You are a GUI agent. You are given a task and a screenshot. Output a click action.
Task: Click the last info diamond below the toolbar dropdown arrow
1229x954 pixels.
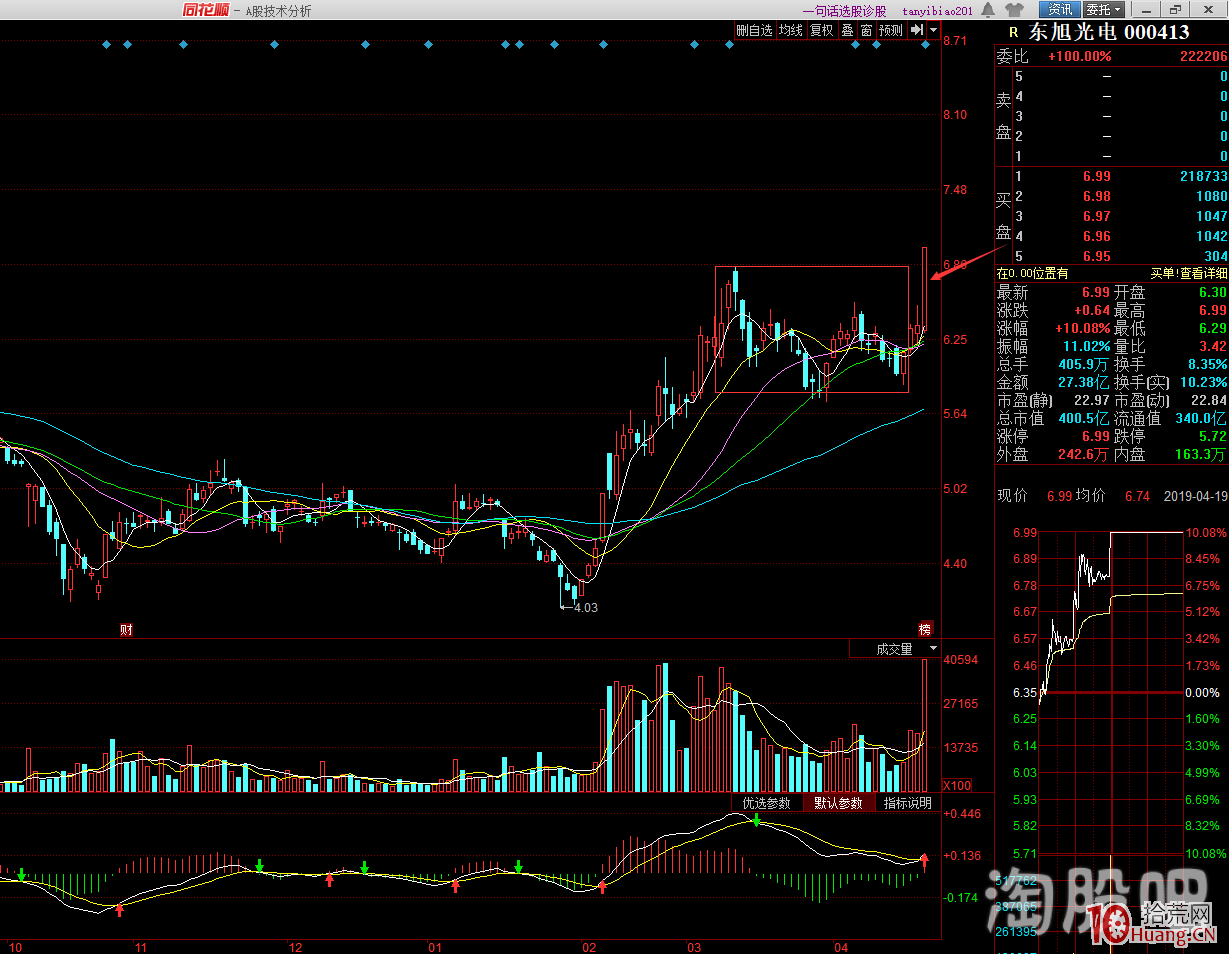coord(926,44)
